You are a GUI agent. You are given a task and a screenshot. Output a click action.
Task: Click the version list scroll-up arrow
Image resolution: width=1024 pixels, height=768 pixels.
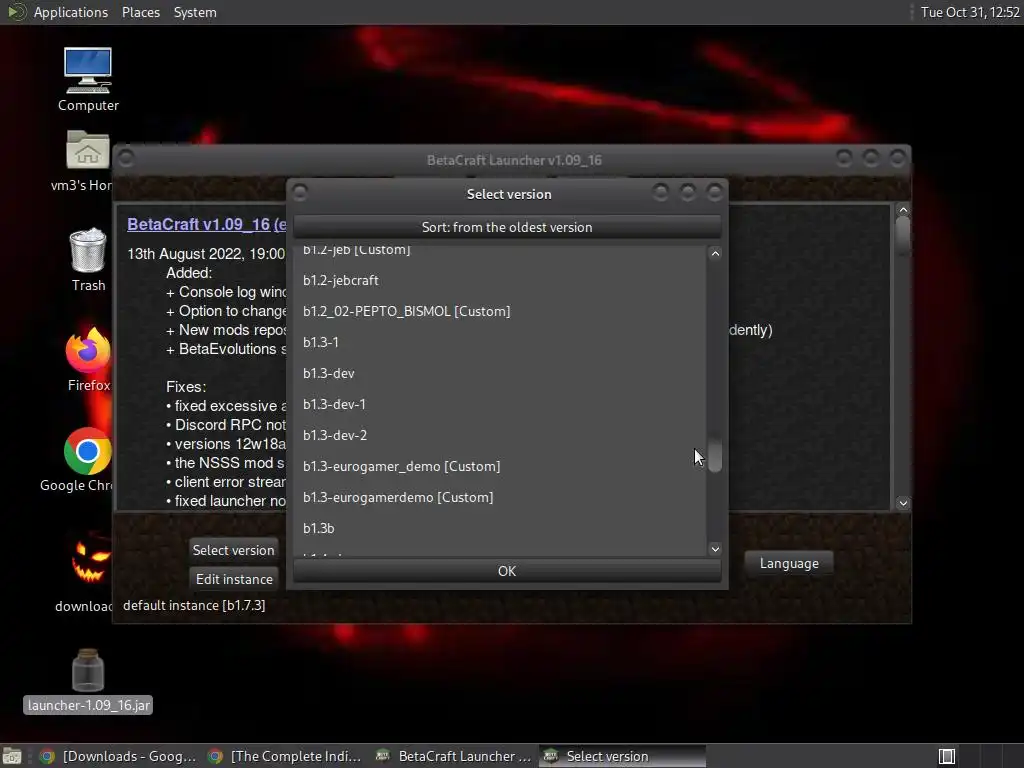(715, 253)
